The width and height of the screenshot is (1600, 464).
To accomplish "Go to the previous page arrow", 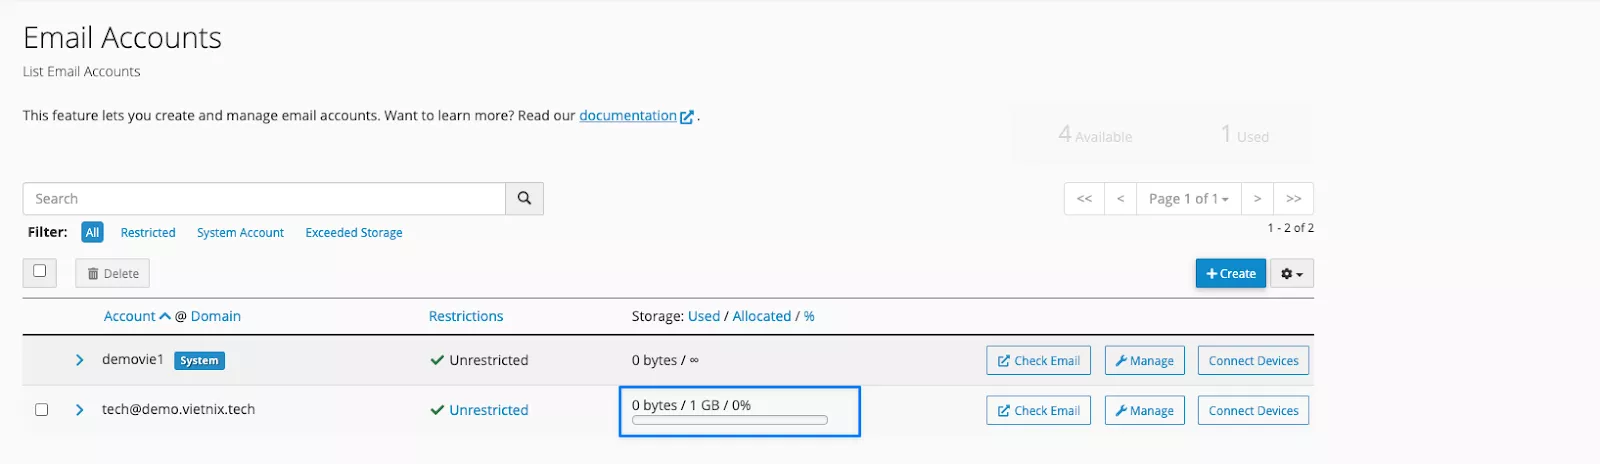I will tap(1120, 199).
